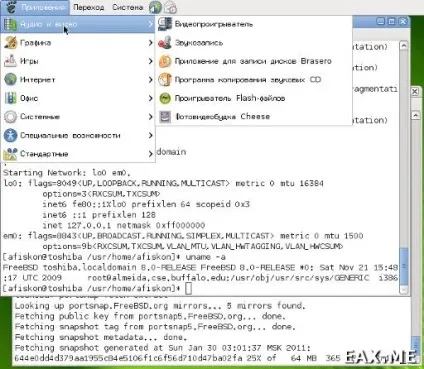Image resolution: width=424 pixels, height=369 pixels.
Task: Open the Стандартные category
Action: tap(78, 154)
